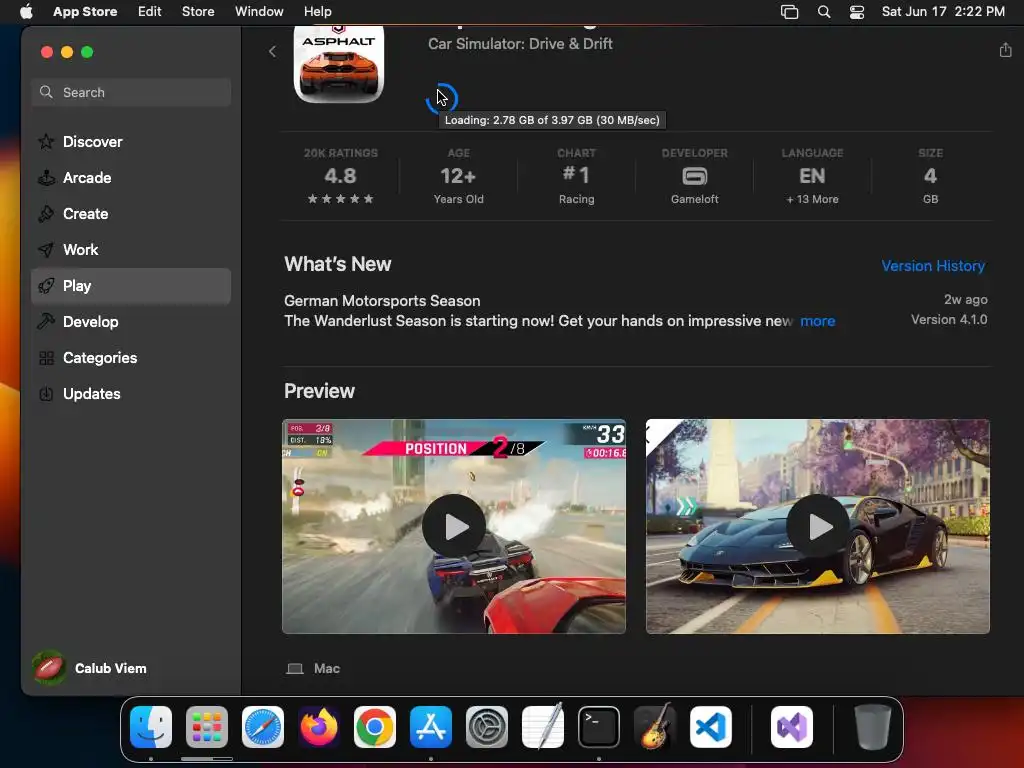Click the Discover star icon
Viewport: 1024px width, 768px height.
(x=46, y=142)
